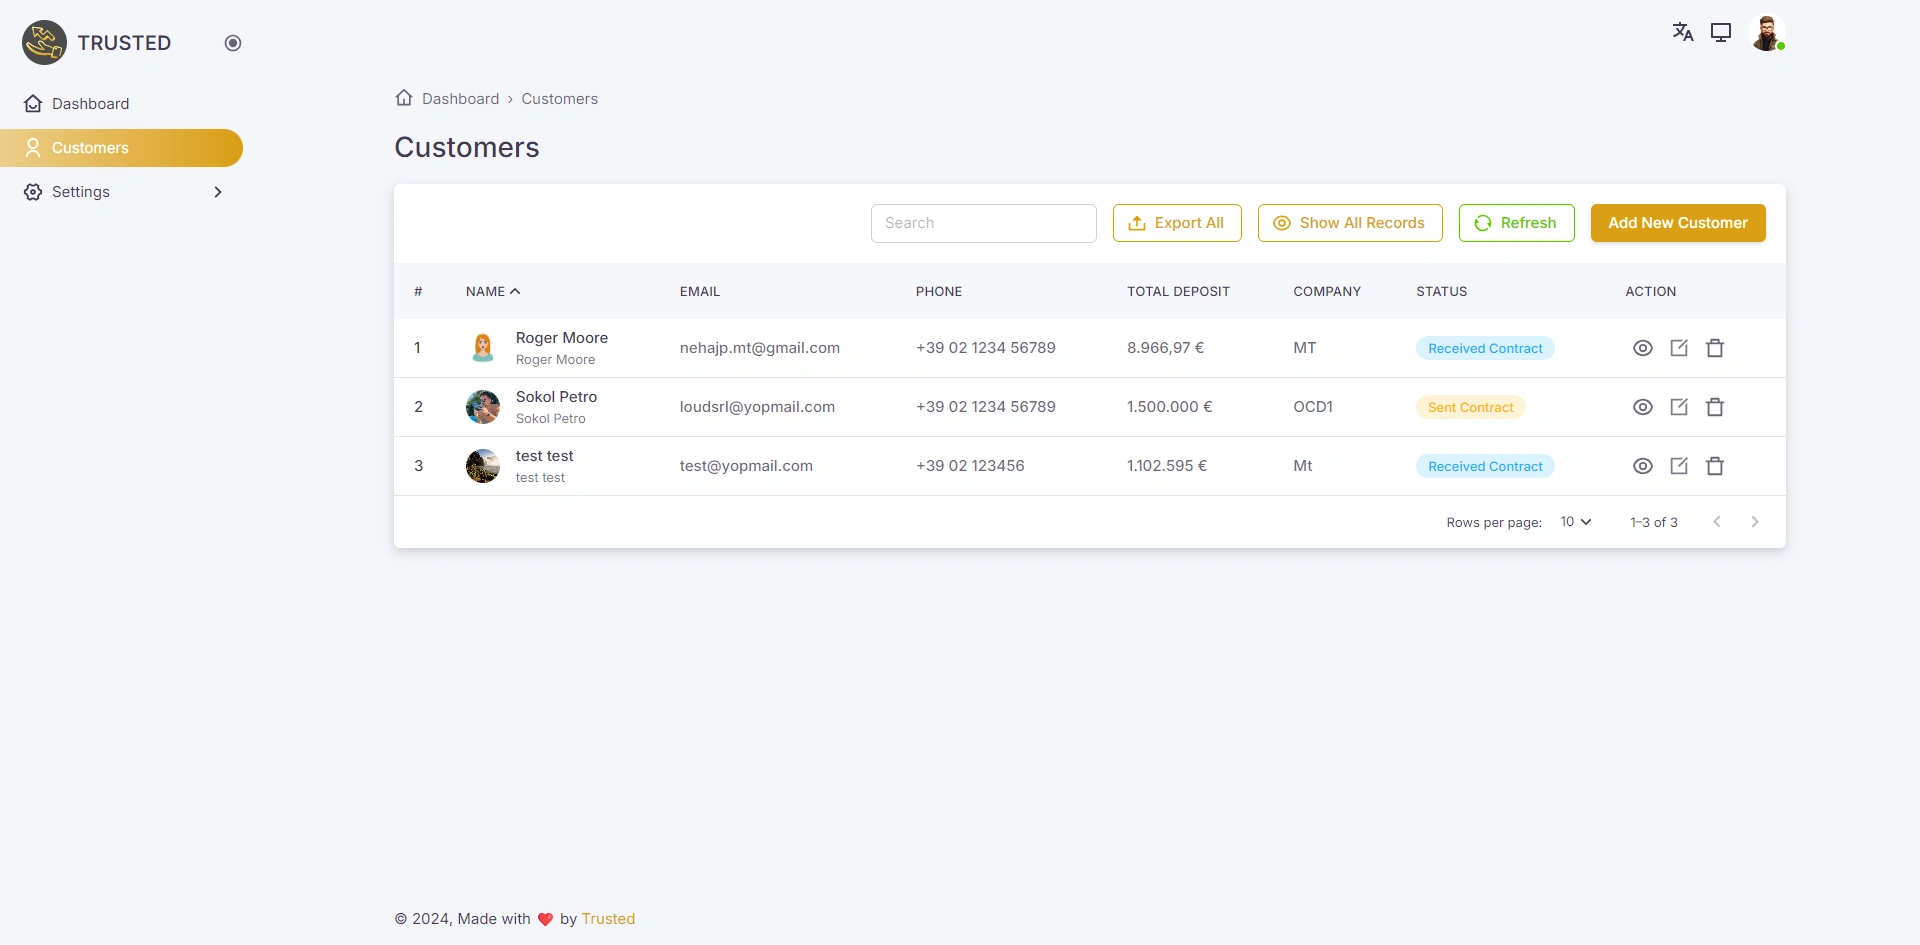Refresh the customers table
Viewport: 1920px width, 945px height.
pyautogui.click(x=1517, y=223)
